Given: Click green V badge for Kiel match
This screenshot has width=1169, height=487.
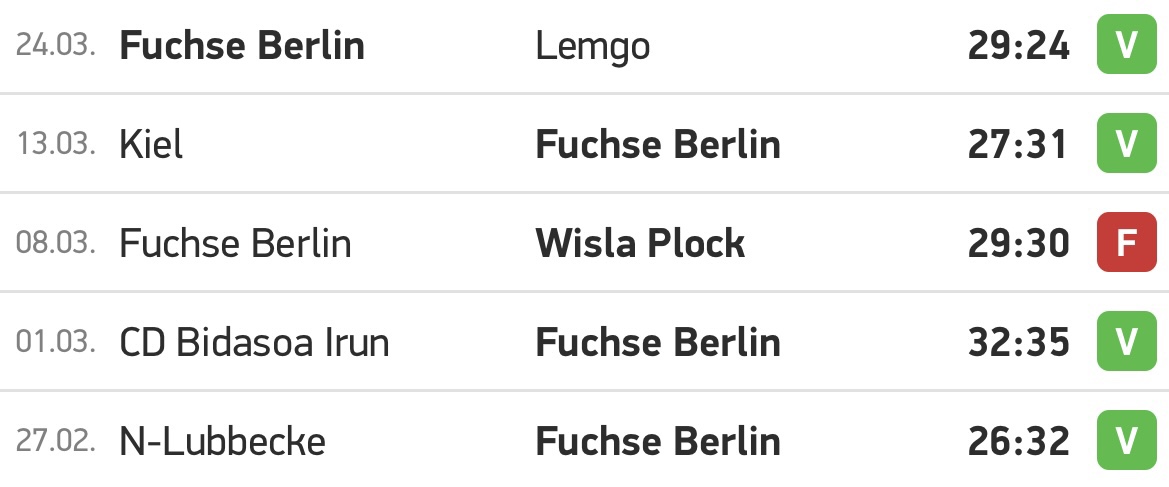Looking at the screenshot, I should click(1126, 144).
